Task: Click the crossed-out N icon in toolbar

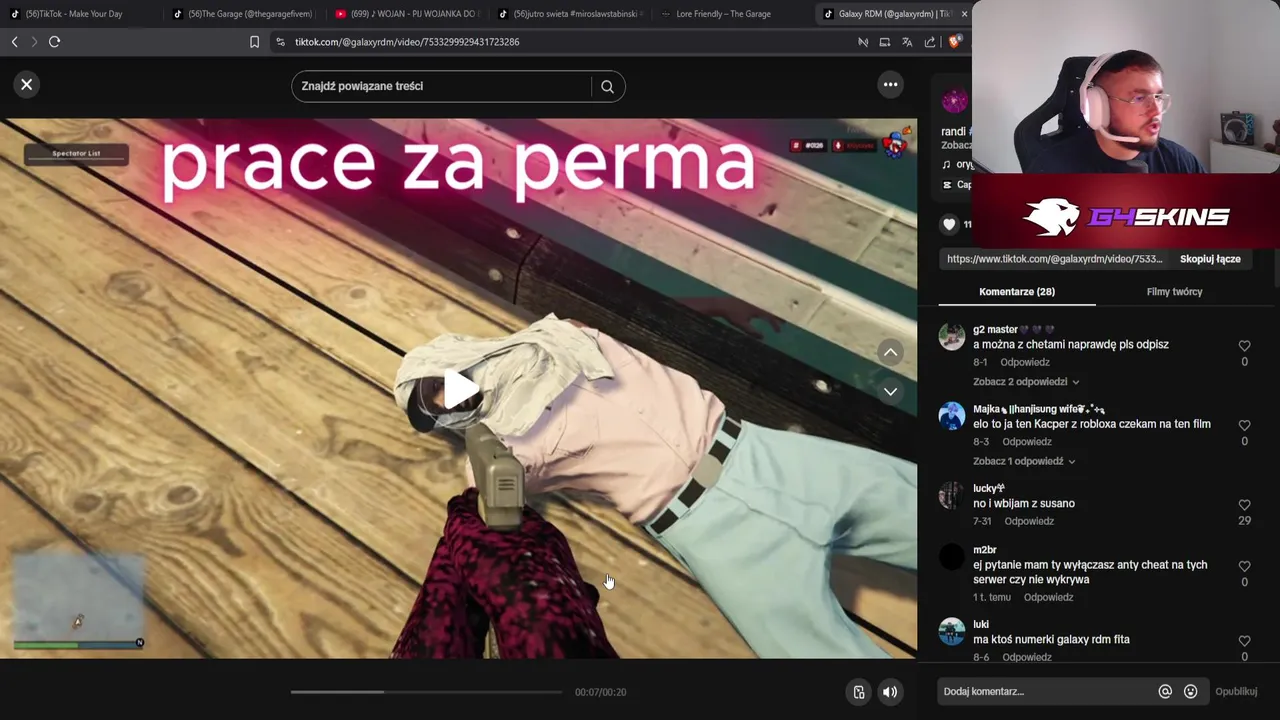Action: [863, 42]
